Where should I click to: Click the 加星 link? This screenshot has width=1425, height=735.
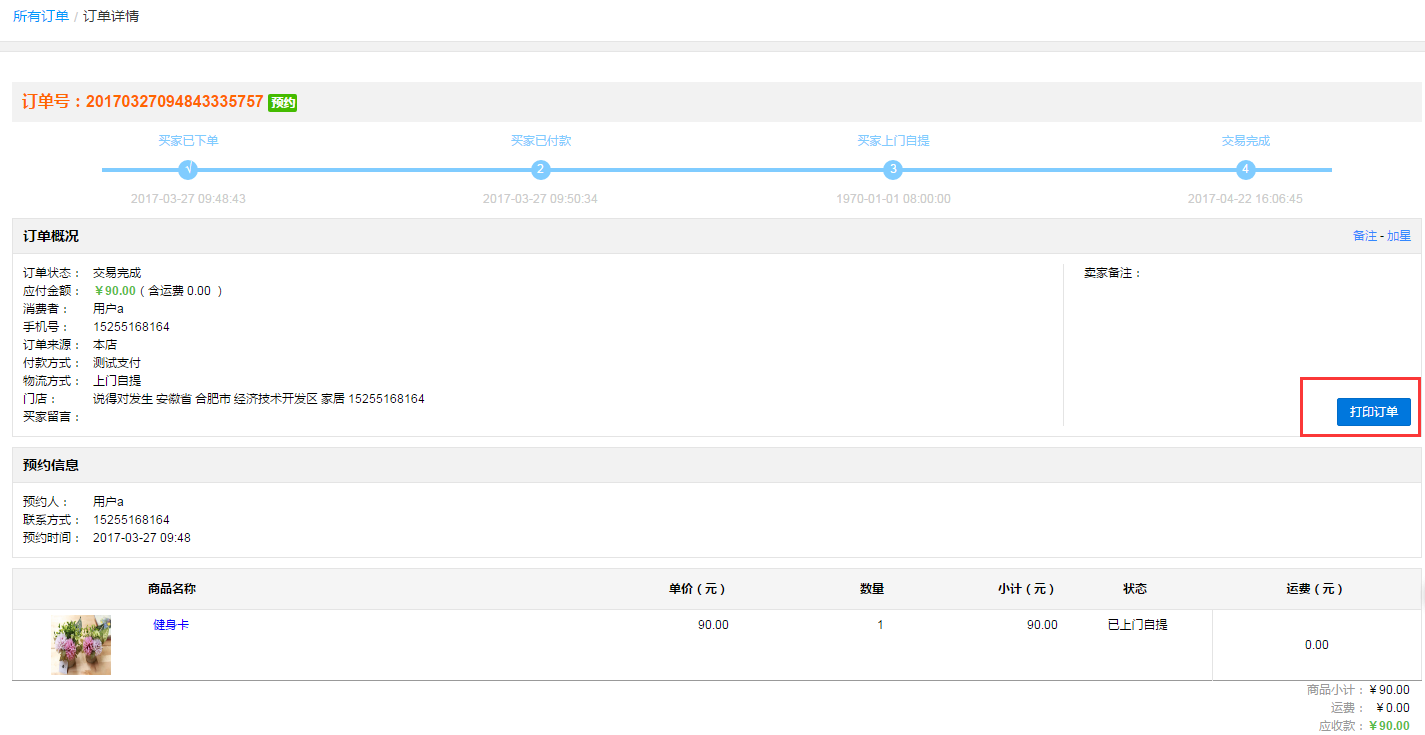pos(1398,236)
